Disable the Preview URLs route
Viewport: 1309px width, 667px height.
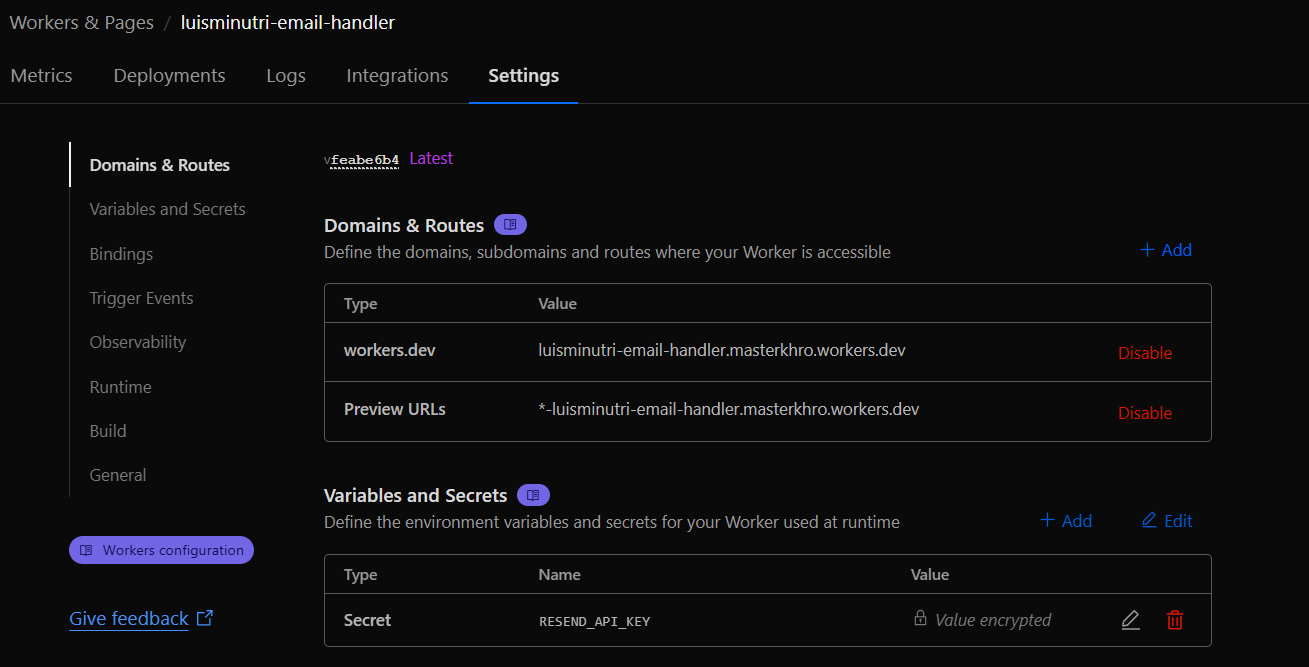click(x=1145, y=412)
